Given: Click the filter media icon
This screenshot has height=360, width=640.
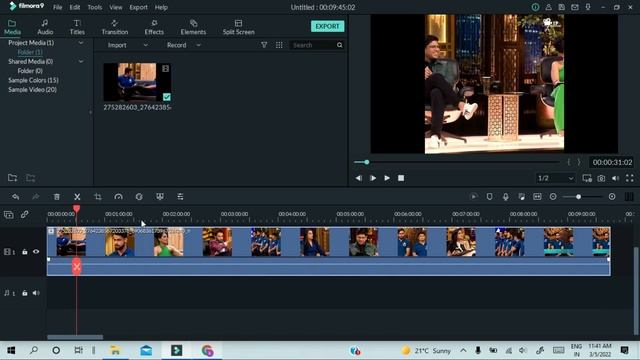Looking at the screenshot, I should pos(264,45).
